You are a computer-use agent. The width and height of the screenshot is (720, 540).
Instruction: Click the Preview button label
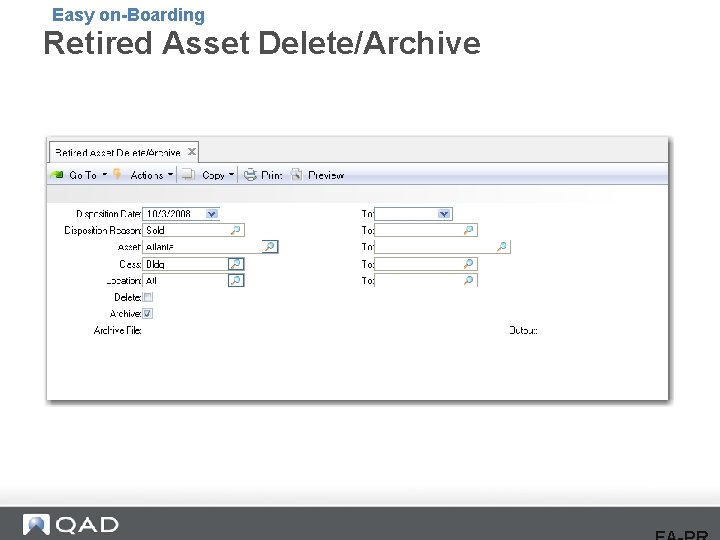(326, 175)
